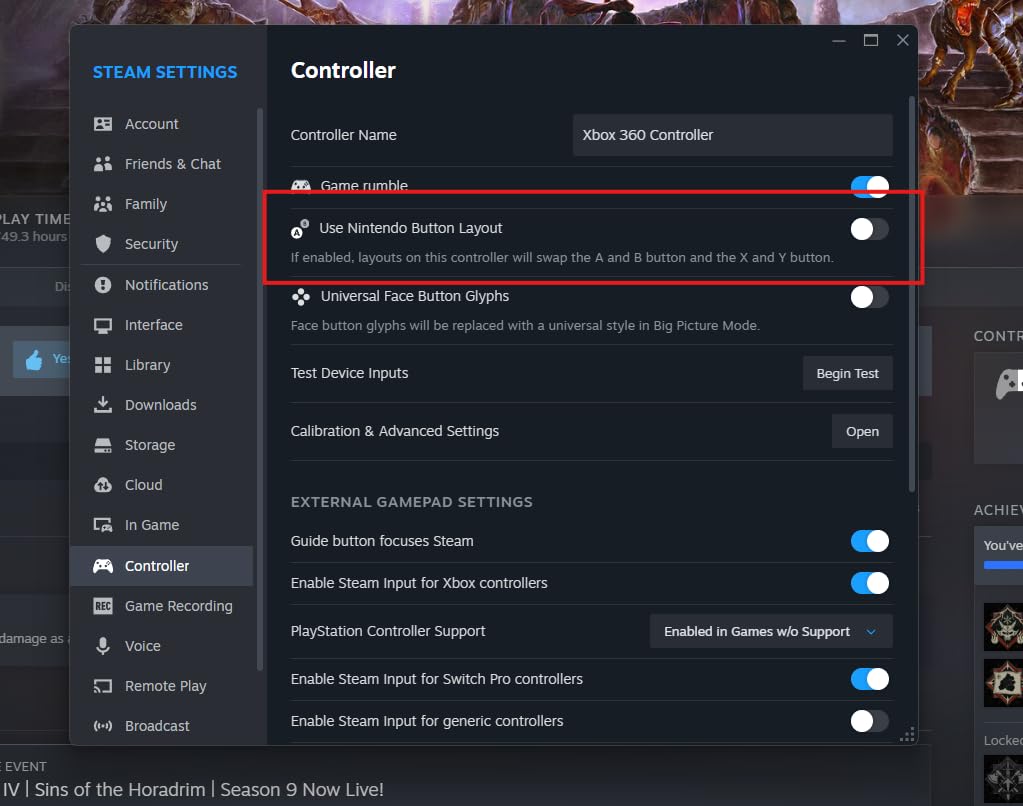Switch to the Game Recording settings page

pos(178,606)
